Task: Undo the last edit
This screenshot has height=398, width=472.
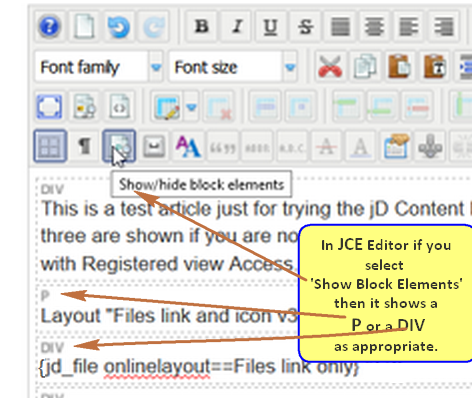Action: 119,26
